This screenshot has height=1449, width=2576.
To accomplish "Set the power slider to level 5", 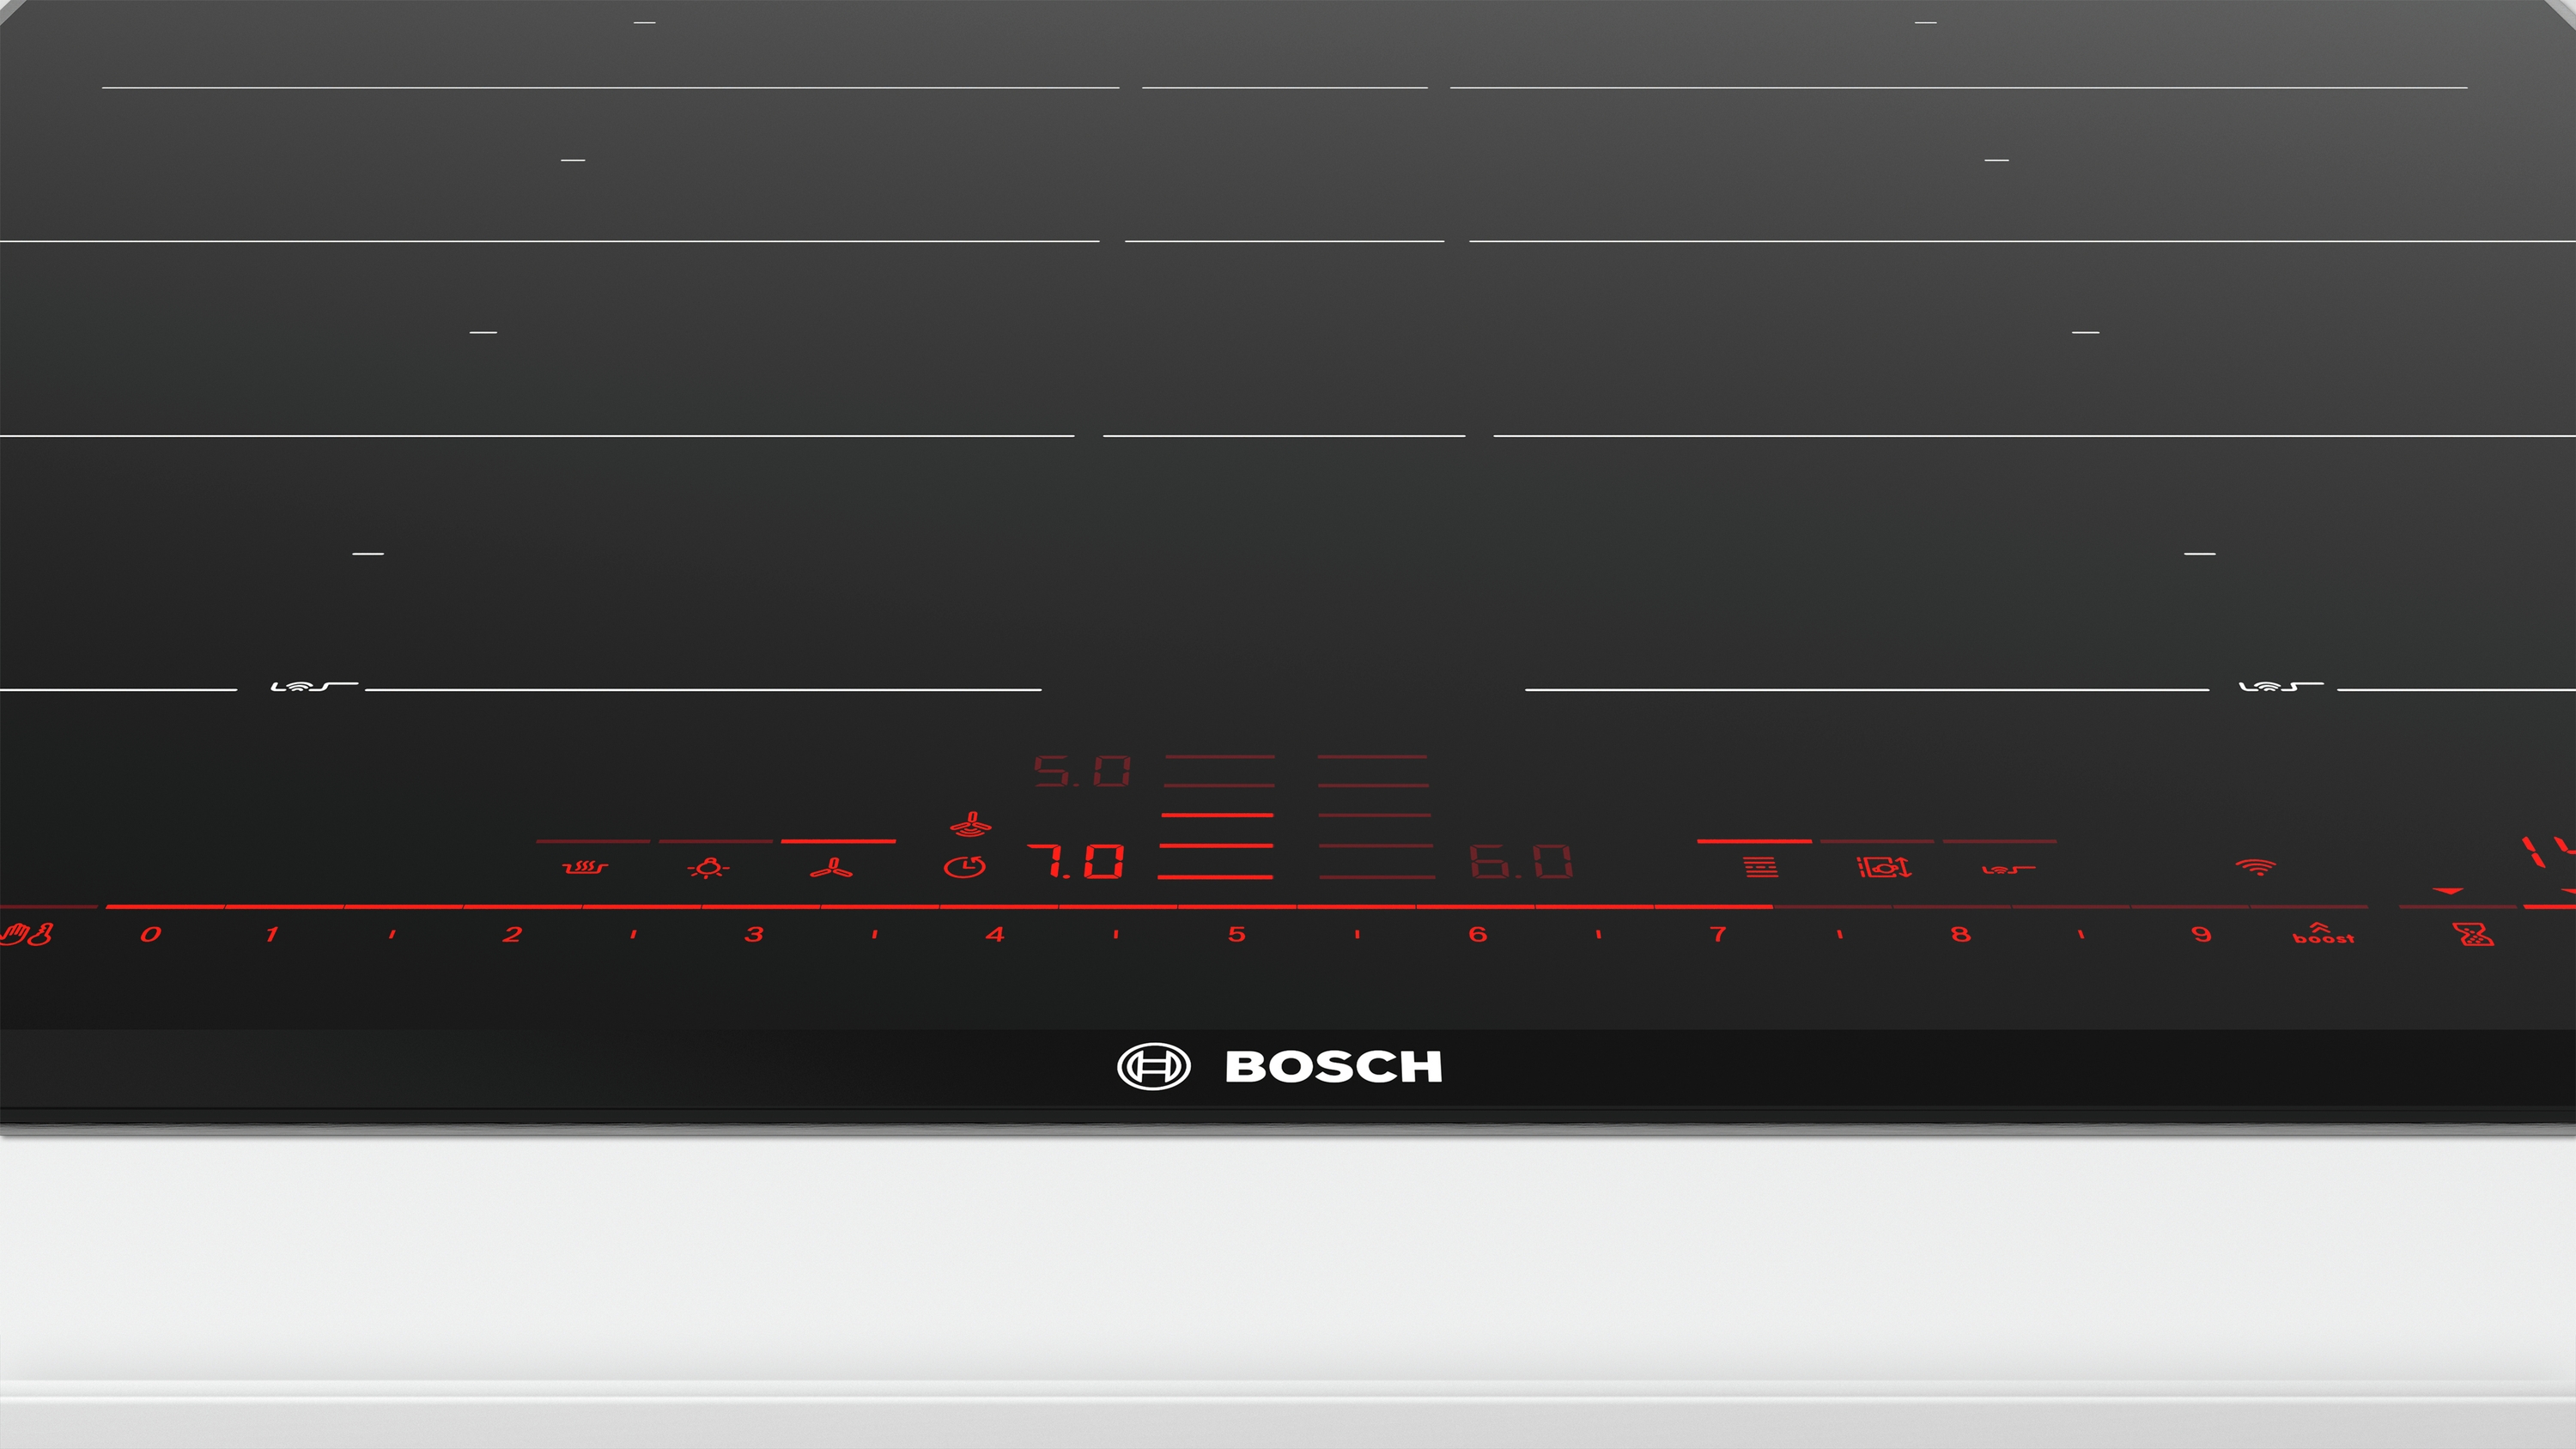I will click(x=1237, y=934).
